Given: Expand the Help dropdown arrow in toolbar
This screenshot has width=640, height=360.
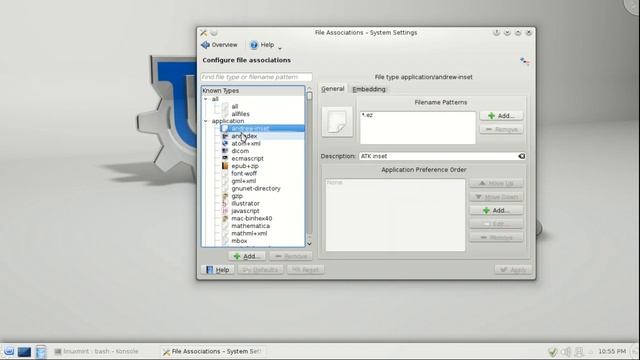Looking at the screenshot, I should (x=280, y=48).
